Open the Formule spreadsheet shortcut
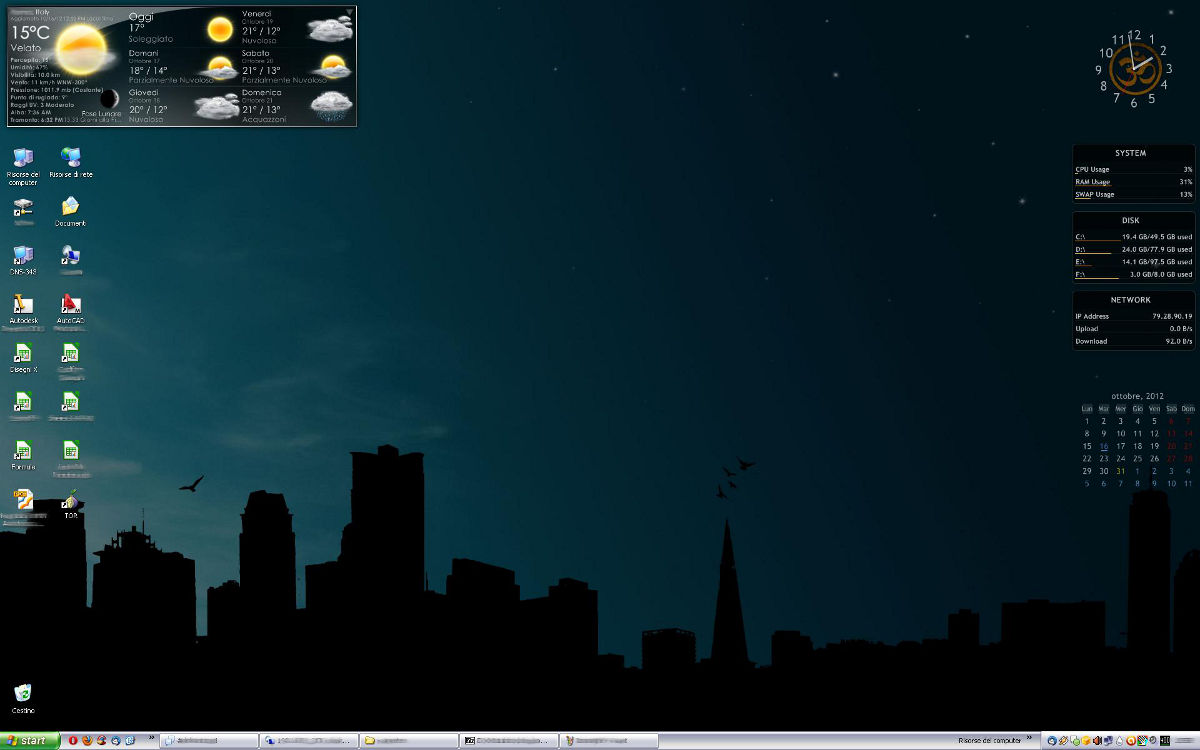The image size is (1200, 750). (x=22, y=452)
